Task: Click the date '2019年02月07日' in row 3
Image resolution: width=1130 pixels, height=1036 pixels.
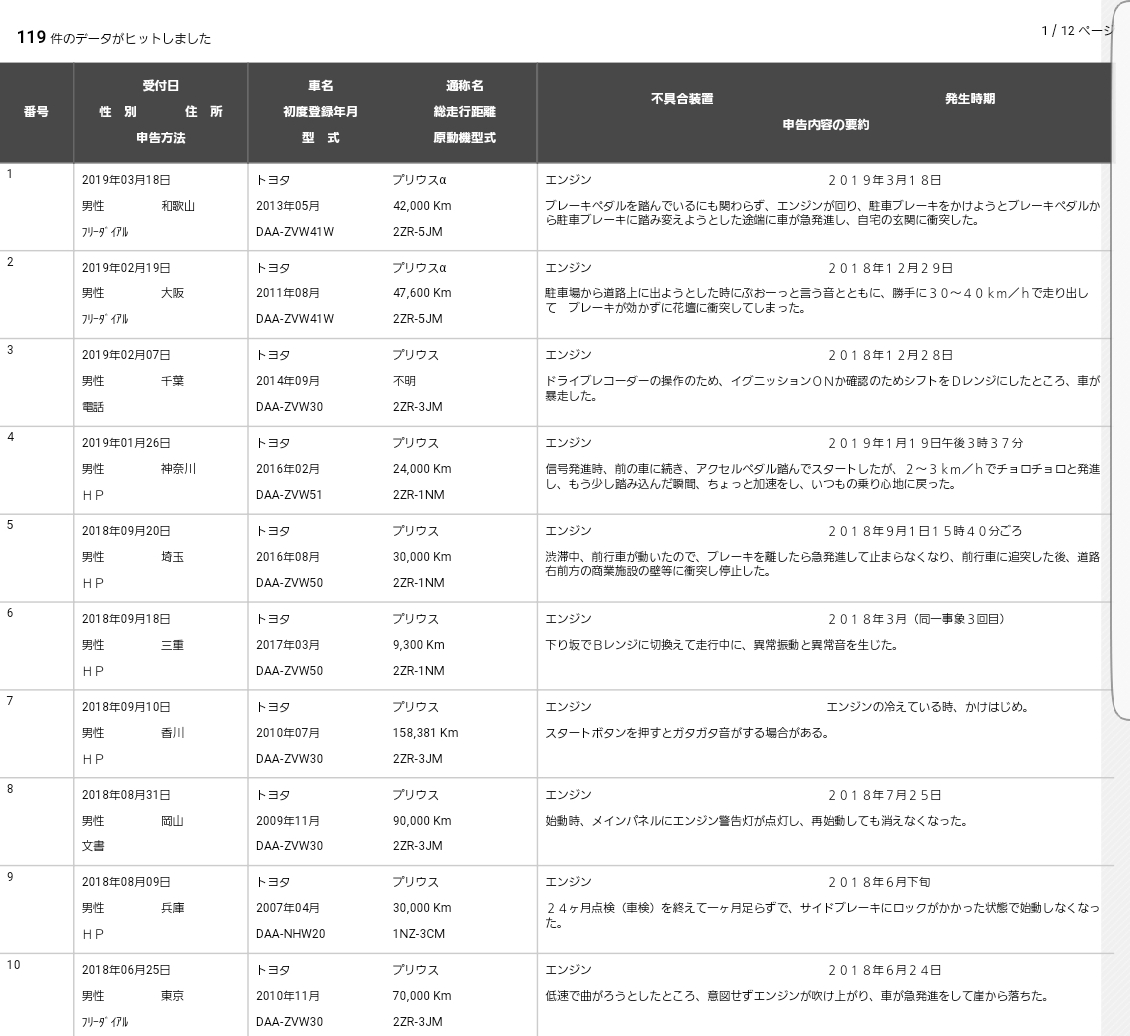Action: (126, 355)
